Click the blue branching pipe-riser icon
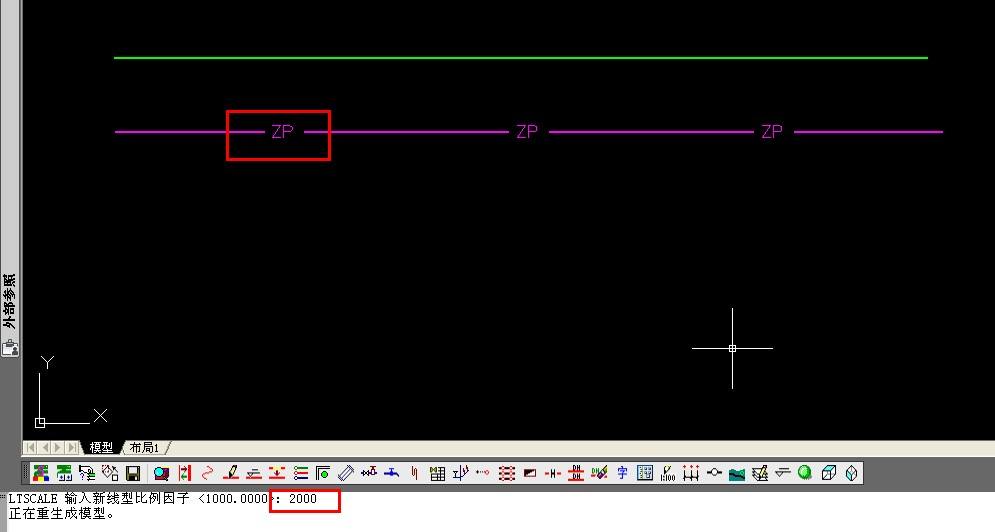Screen dimensions: 995x532 point(461,473)
